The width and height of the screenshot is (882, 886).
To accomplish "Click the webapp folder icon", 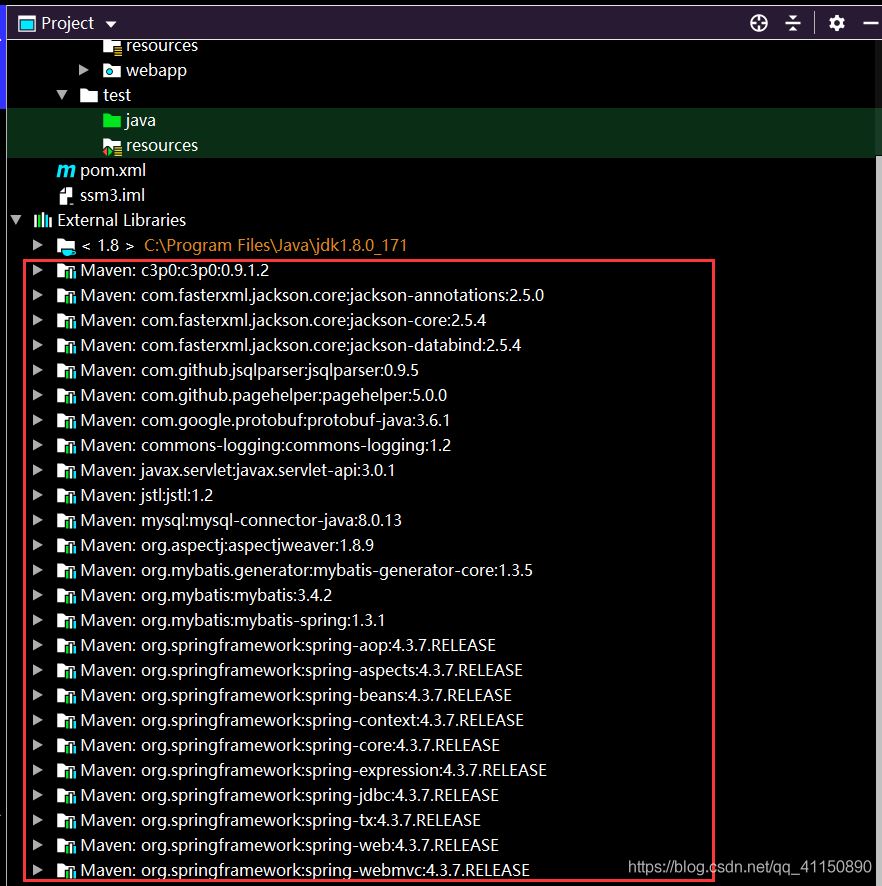I will [112, 71].
